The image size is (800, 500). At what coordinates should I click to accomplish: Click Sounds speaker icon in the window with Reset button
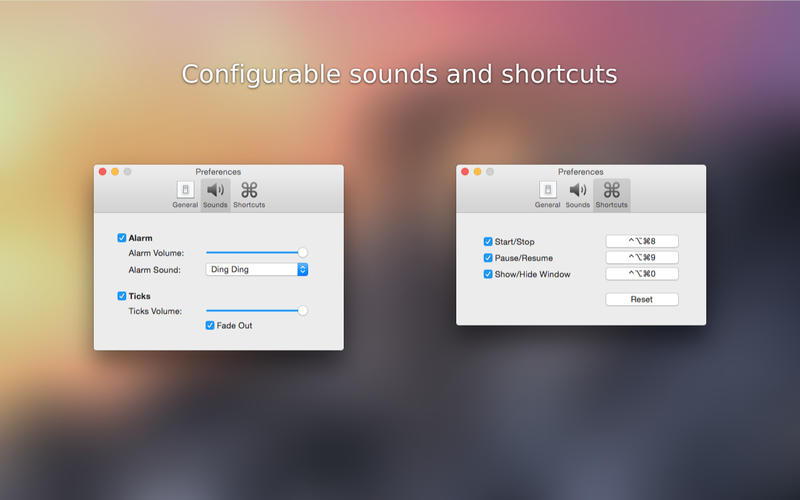click(x=578, y=191)
